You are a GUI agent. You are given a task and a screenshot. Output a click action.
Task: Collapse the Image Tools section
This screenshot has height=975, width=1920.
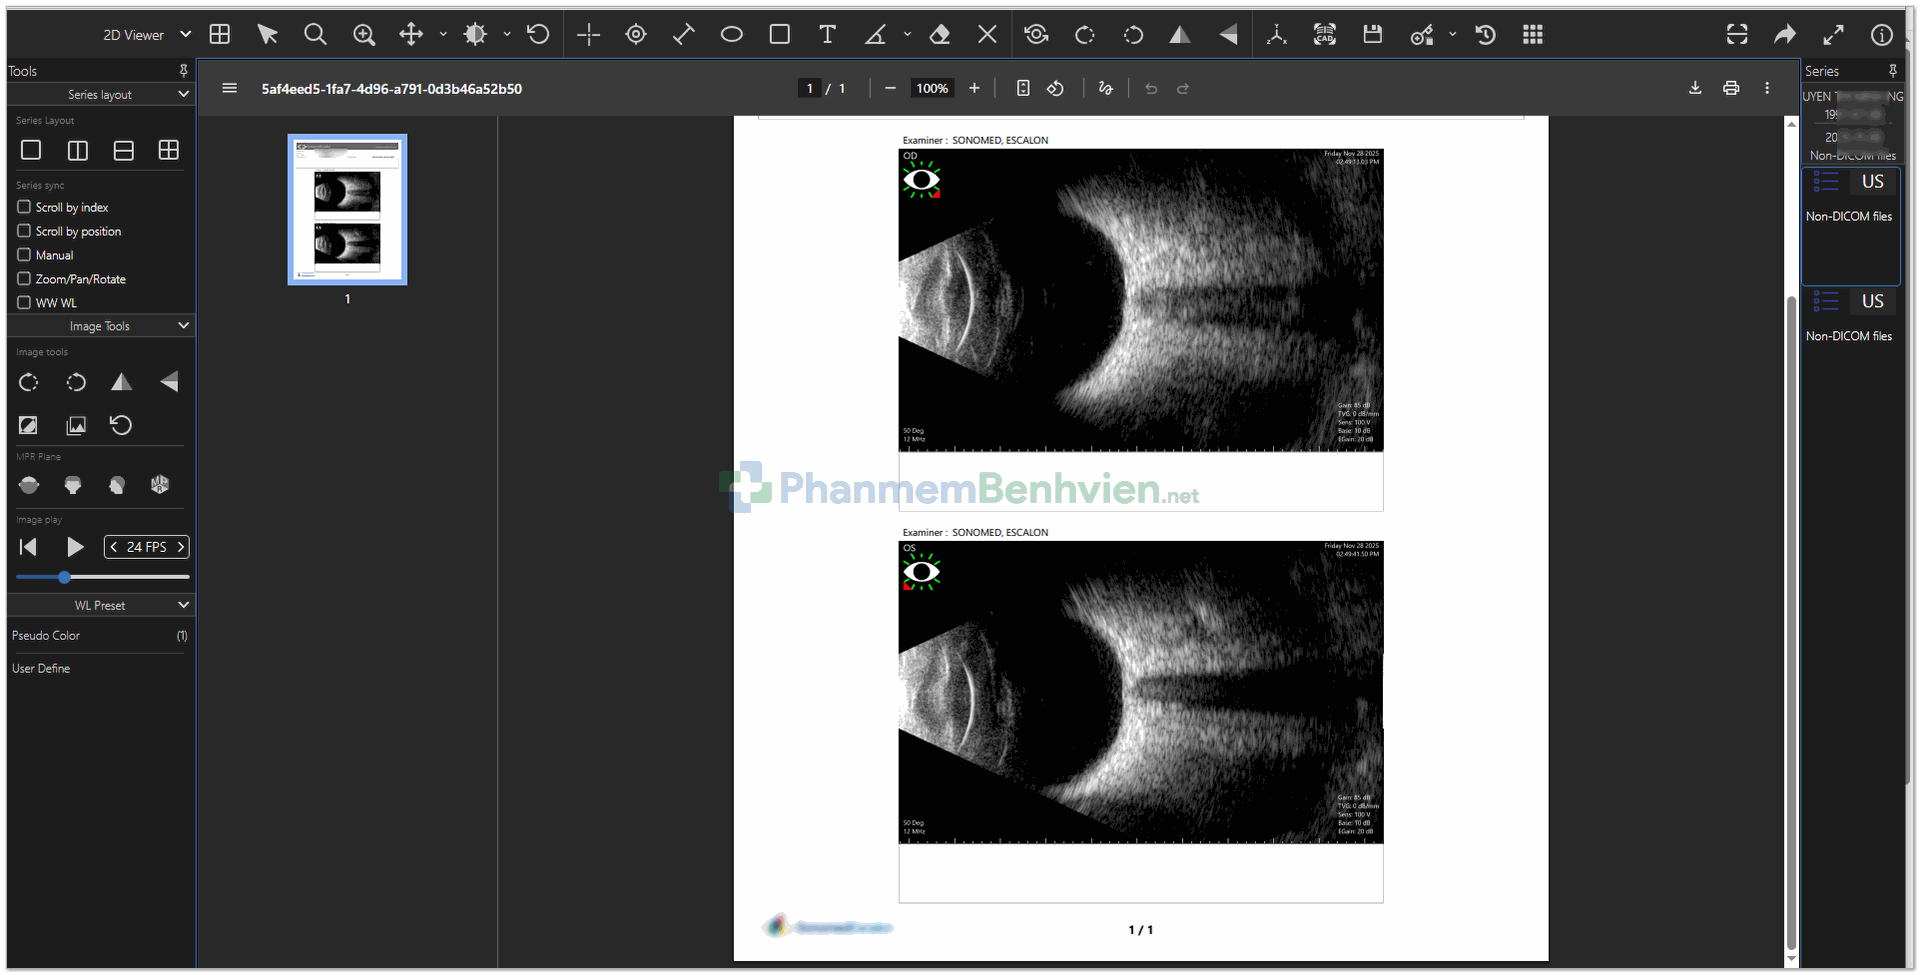click(x=183, y=326)
